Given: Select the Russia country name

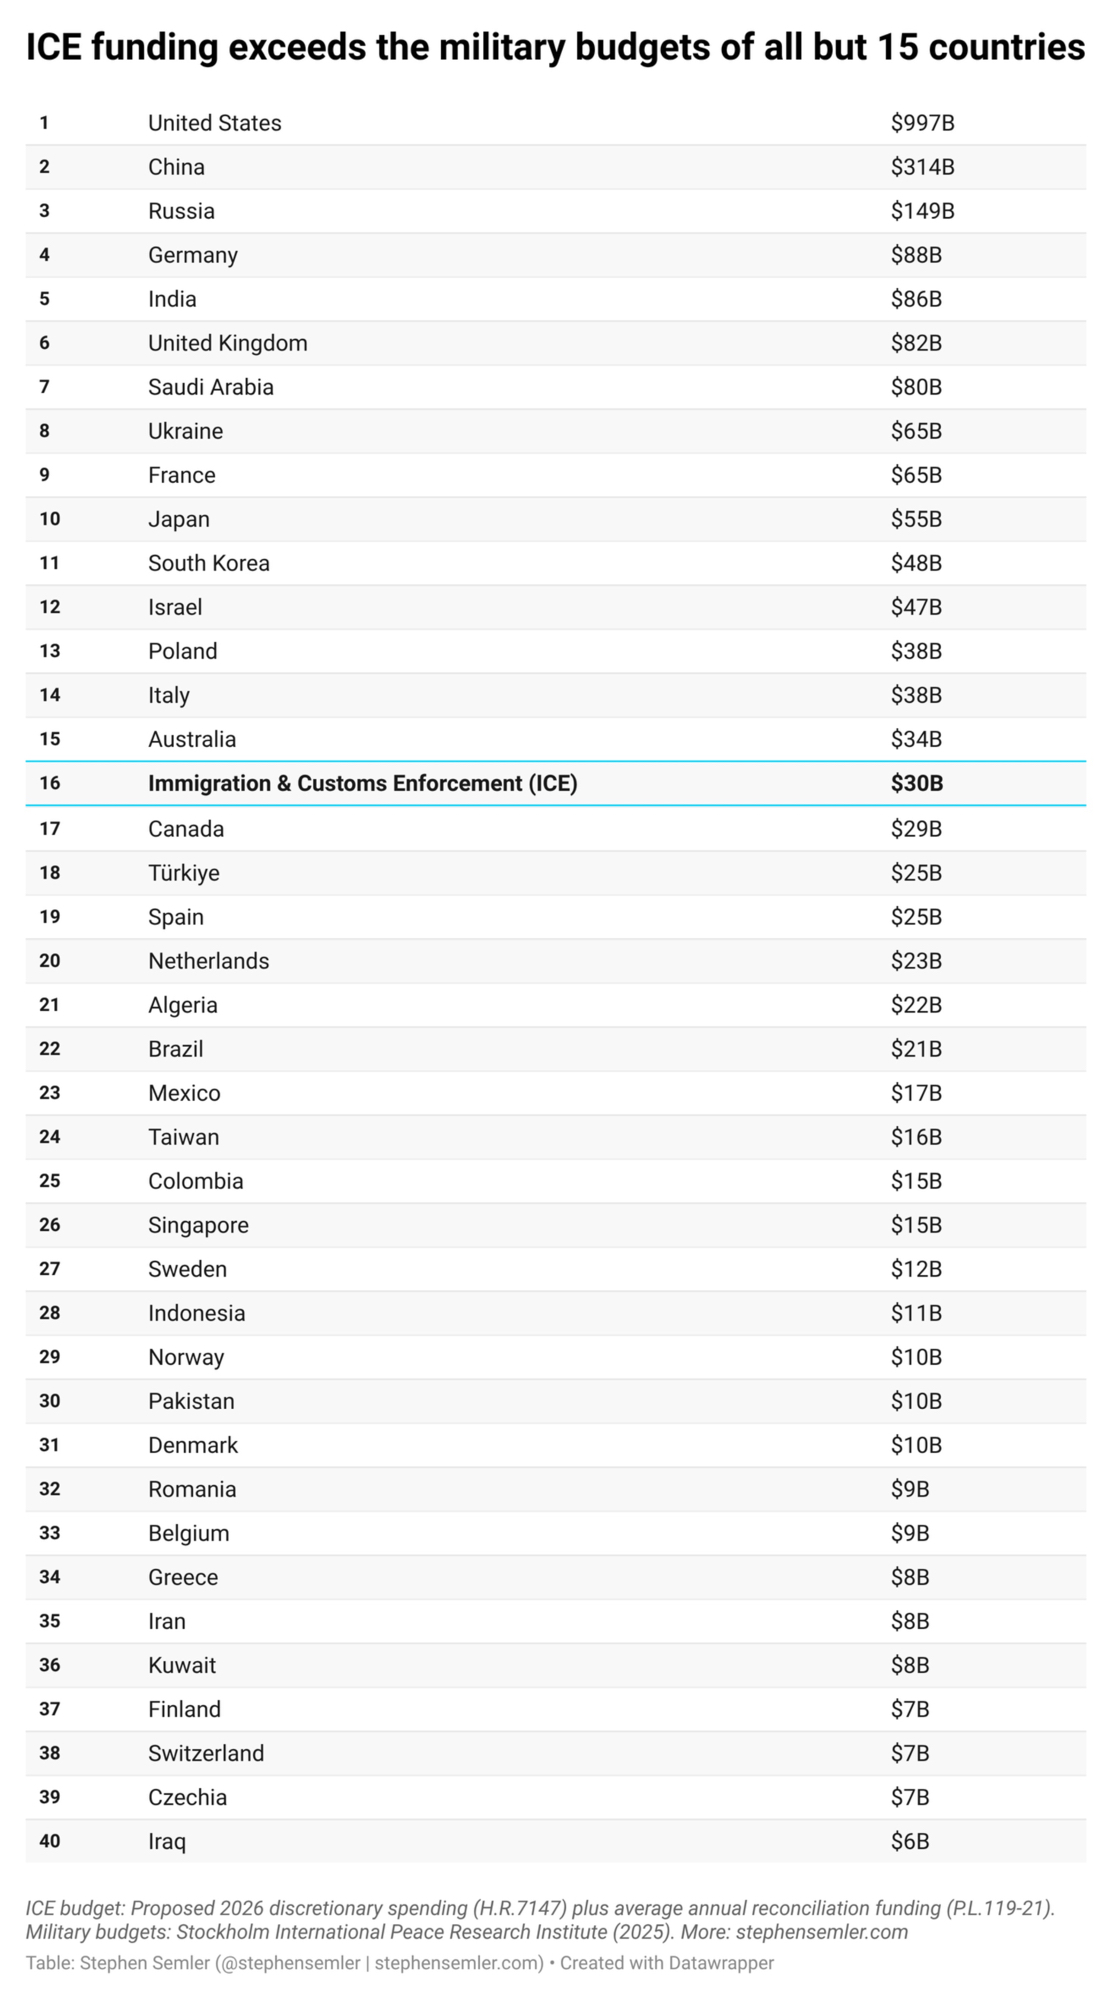Looking at the screenshot, I should (x=181, y=211).
